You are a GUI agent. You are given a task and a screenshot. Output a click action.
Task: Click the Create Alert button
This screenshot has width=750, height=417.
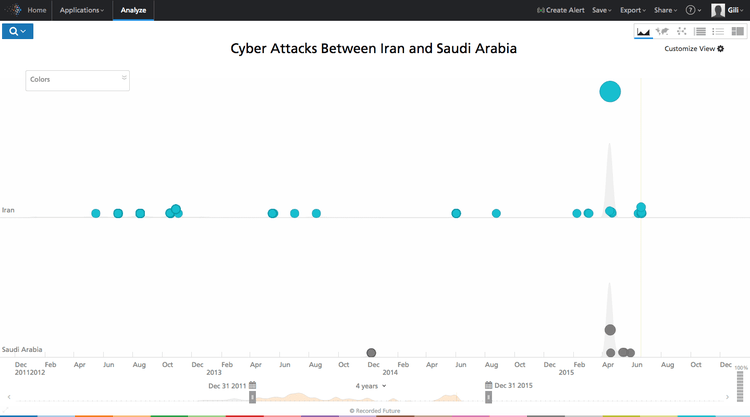click(x=561, y=10)
